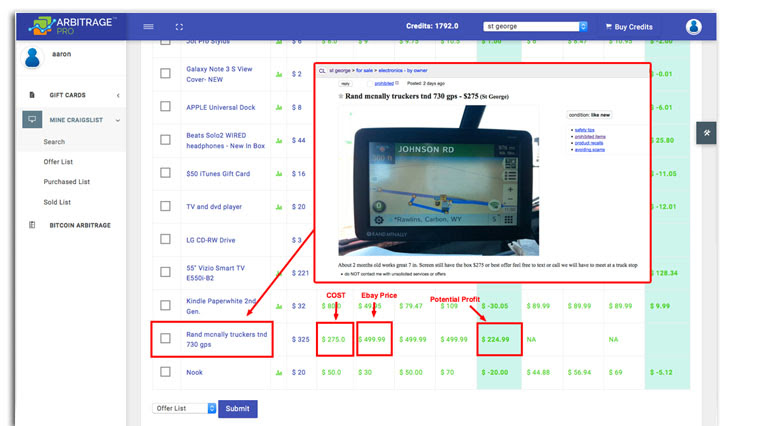Click chart icon for Nook row
The image size is (758, 426).
(x=279, y=373)
